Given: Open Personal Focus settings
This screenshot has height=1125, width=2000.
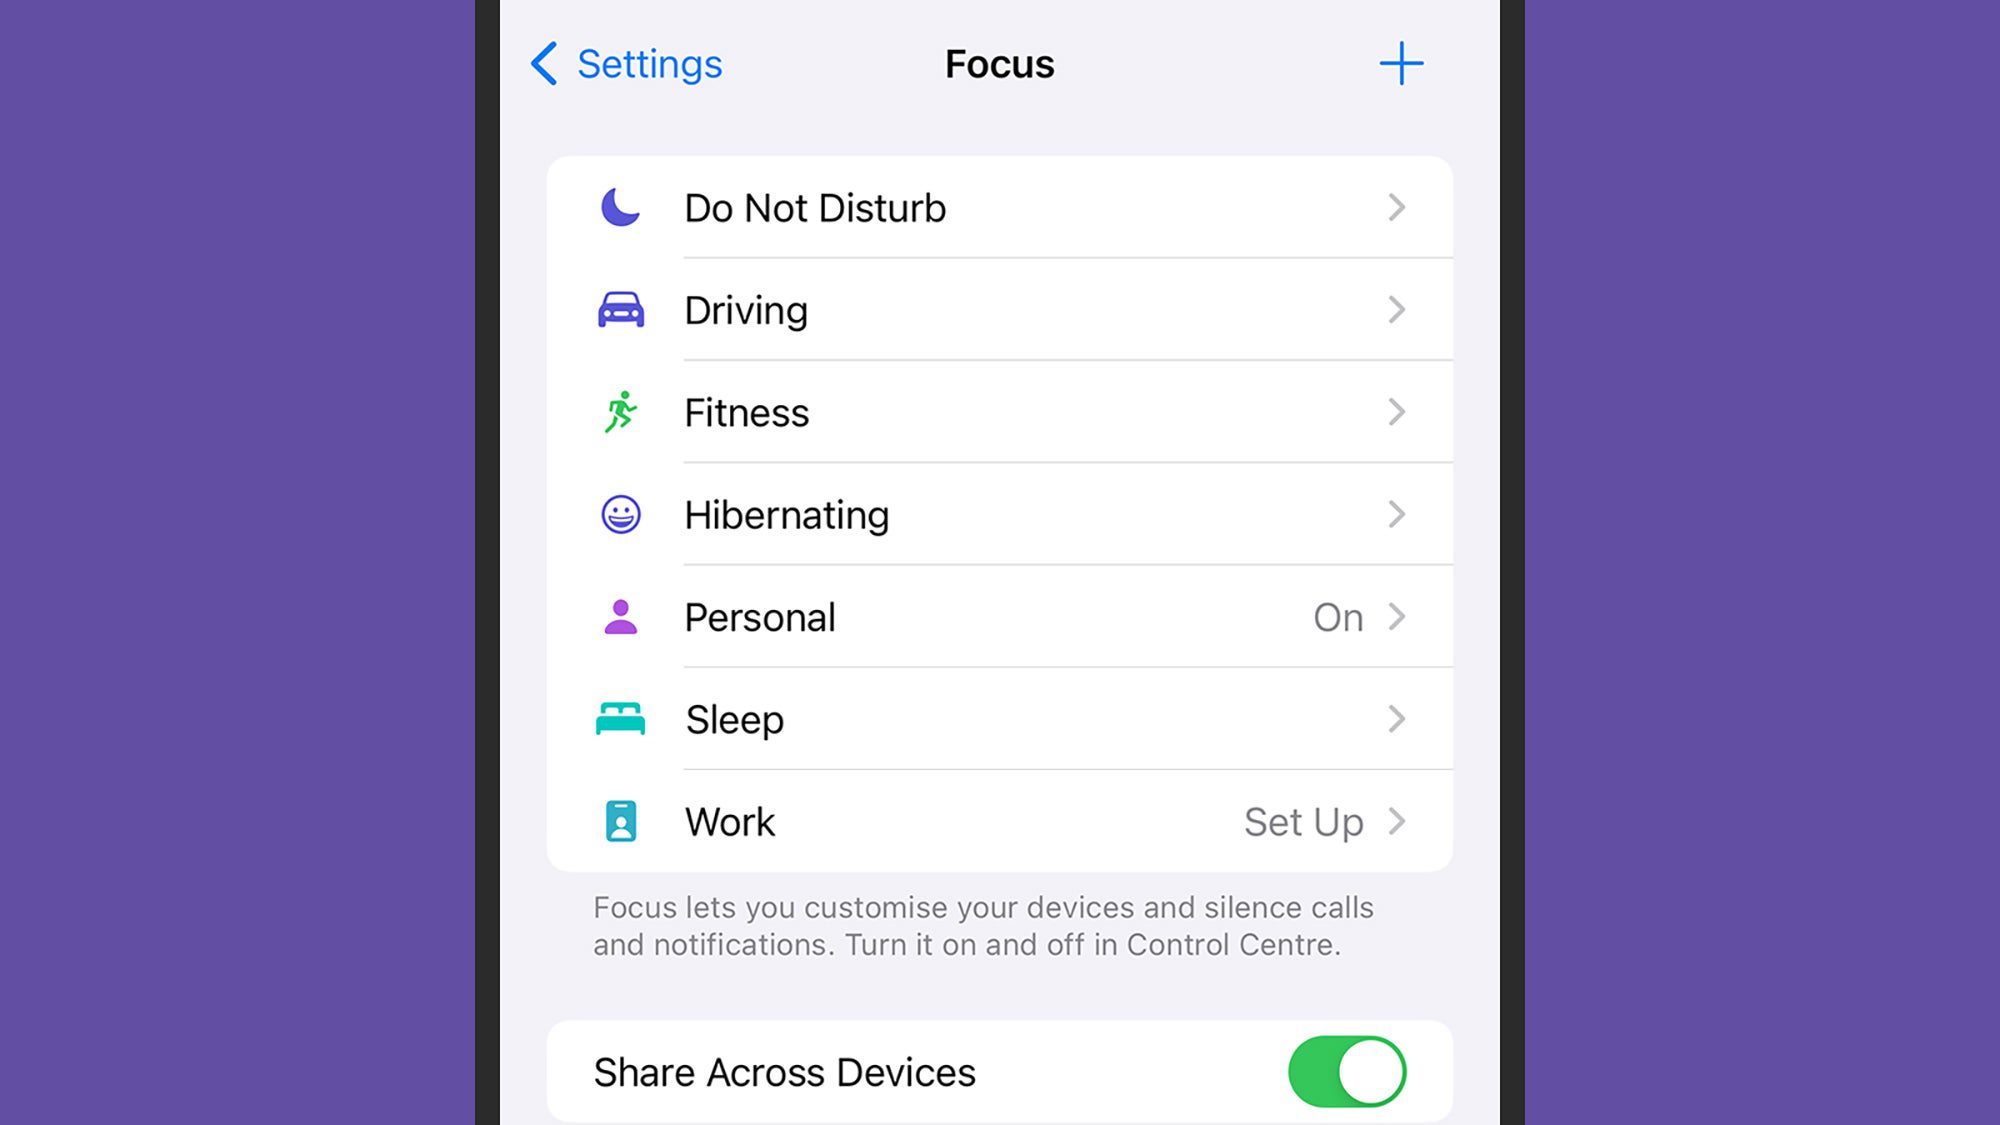Looking at the screenshot, I should click(1000, 617).
